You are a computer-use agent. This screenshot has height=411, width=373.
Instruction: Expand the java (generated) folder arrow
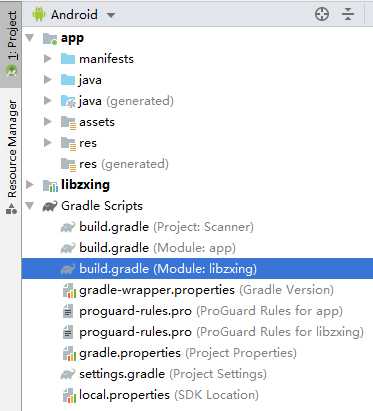(x=48, y=100)
